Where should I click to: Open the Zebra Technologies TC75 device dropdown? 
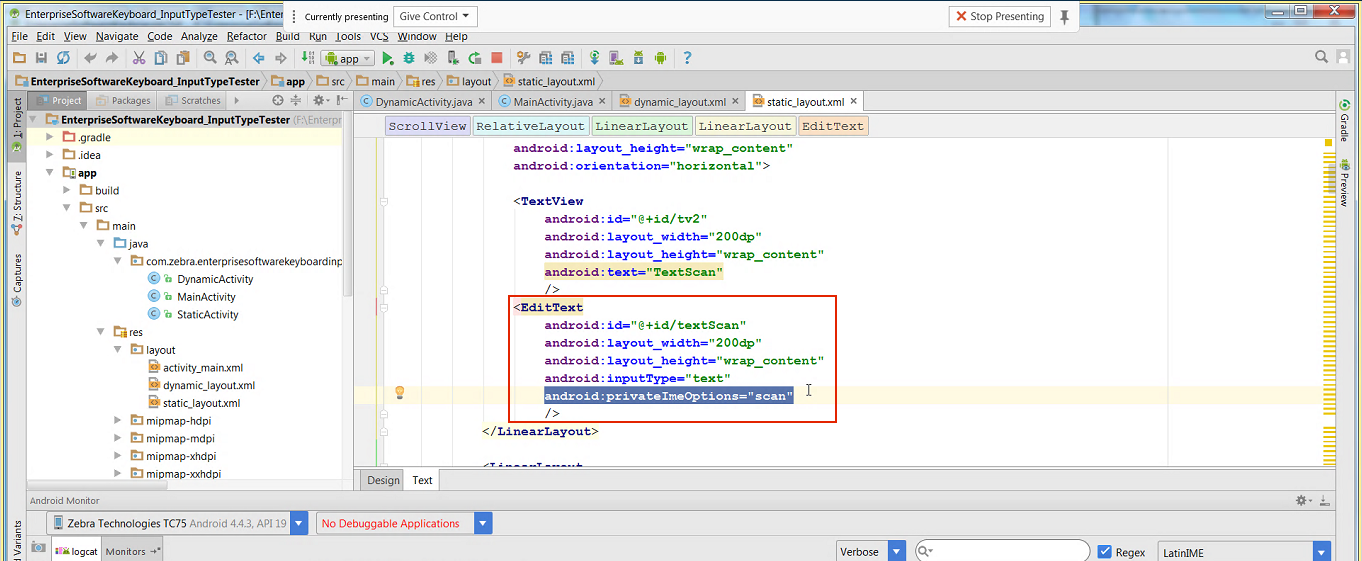pyautogui.click(x=178, y=523)
